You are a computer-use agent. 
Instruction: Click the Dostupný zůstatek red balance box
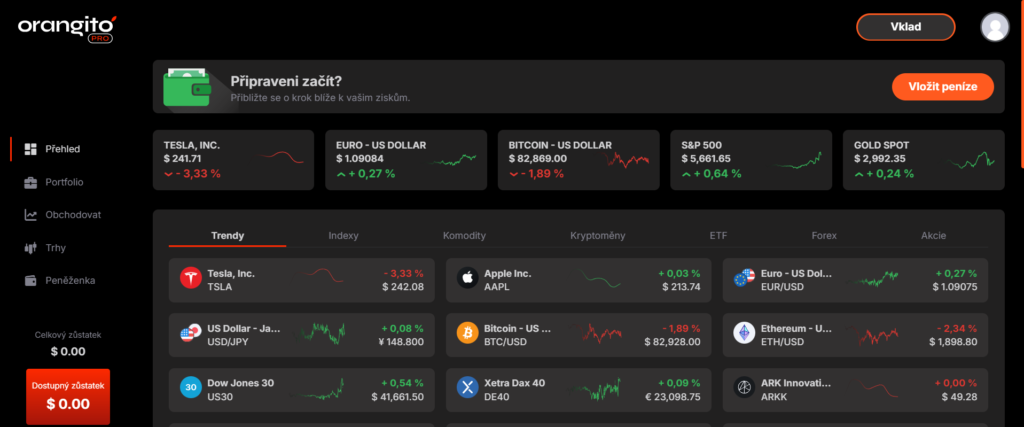68,396
